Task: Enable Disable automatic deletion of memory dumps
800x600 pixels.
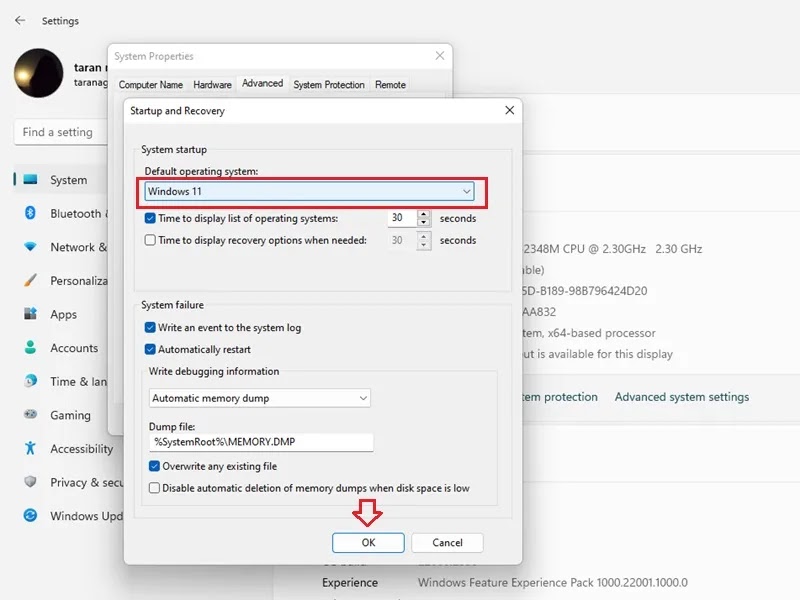Action: 154,488
